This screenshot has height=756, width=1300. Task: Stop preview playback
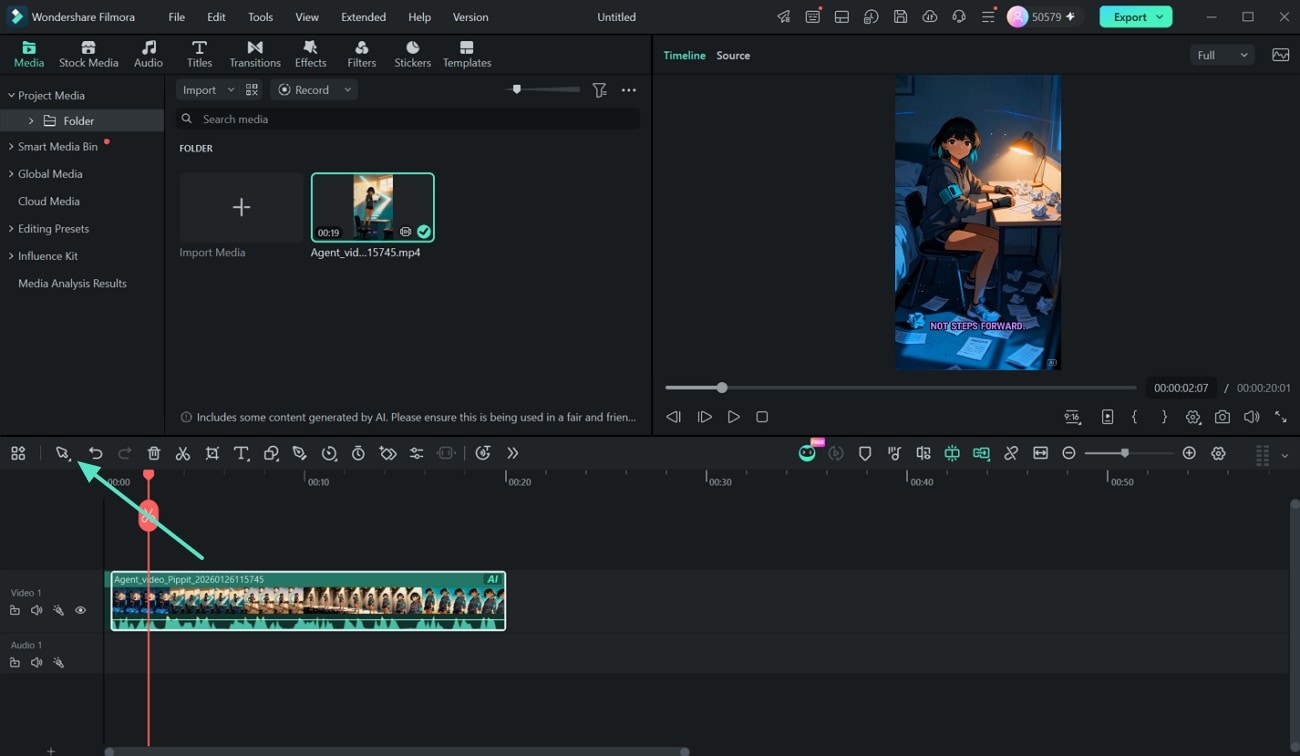(x=762, y=417)
